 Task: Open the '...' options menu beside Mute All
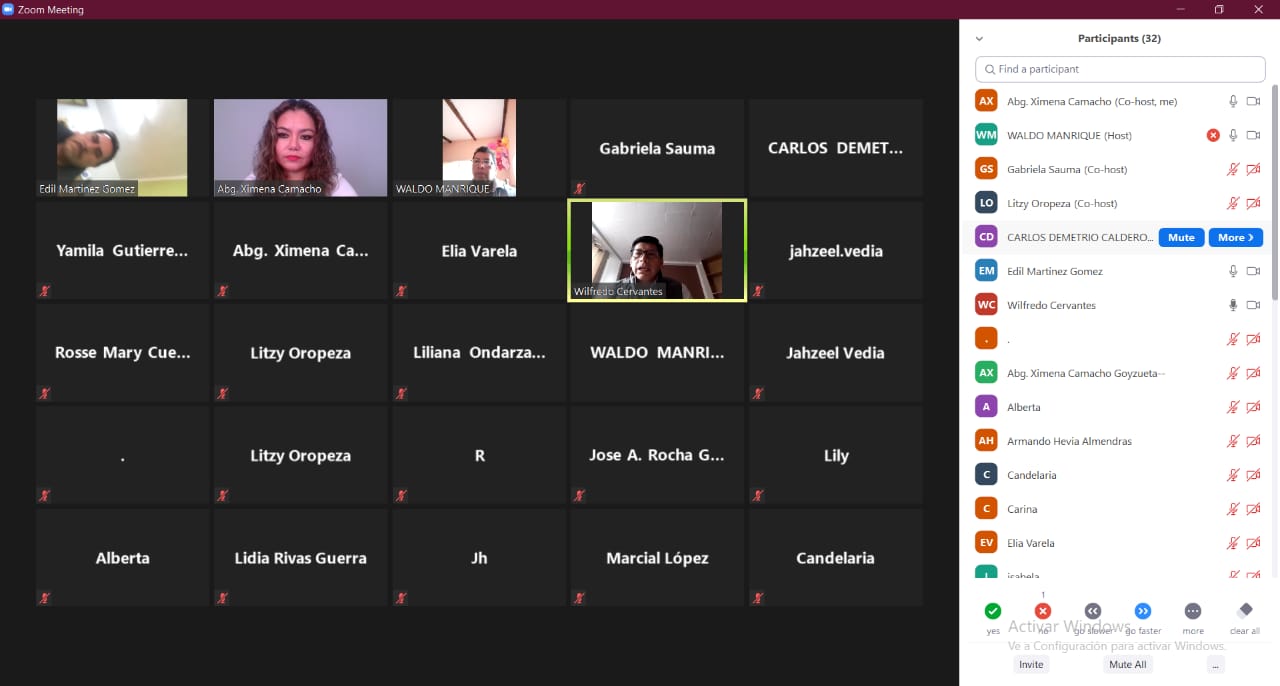click(1215, 665)
